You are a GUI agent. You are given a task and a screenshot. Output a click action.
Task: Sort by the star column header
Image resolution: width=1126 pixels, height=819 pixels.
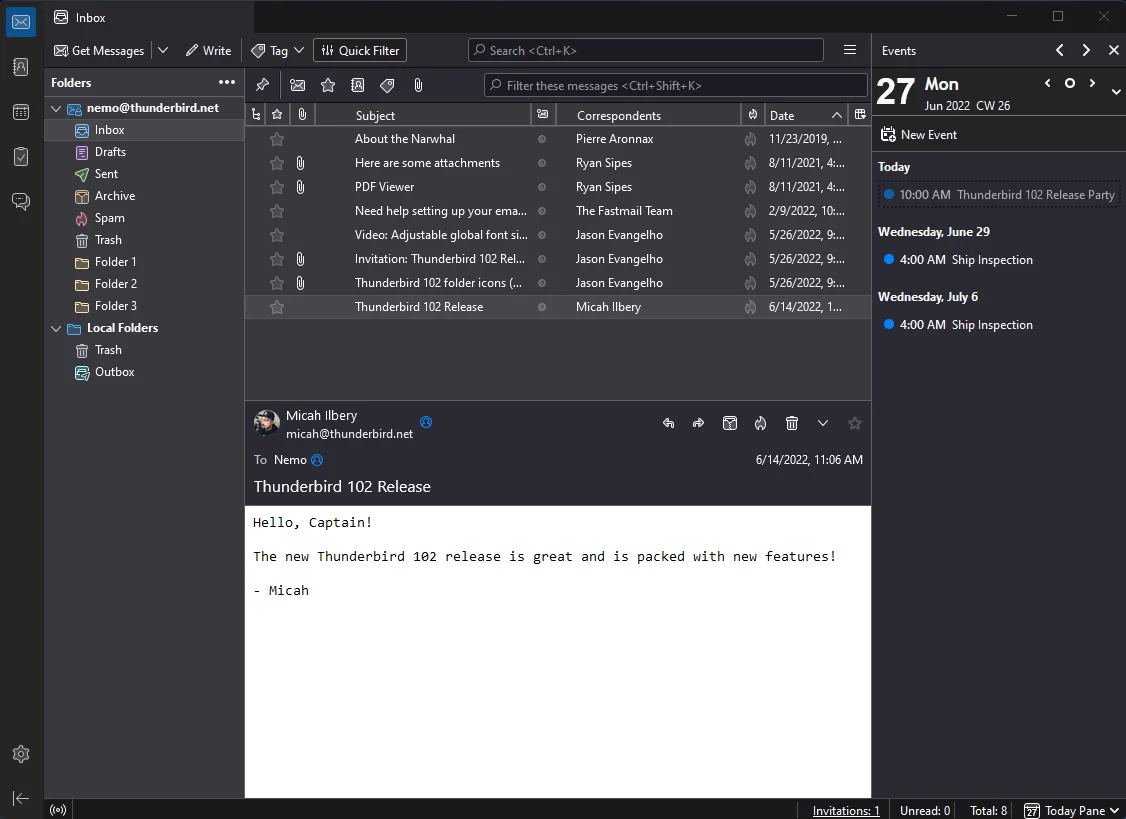pos(277,115)
